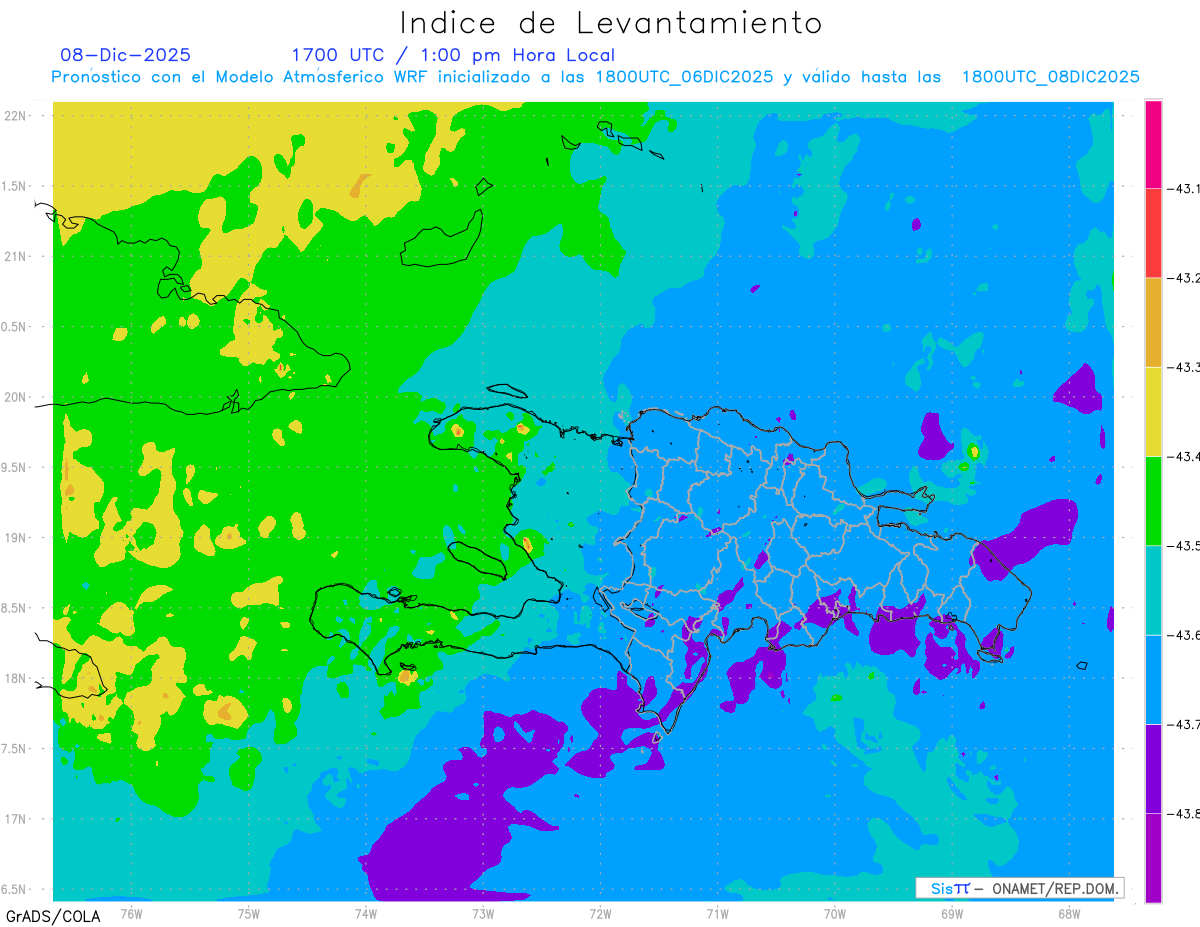Click the '1.5N' latitude label
1200x927 pixels.
(15, 187)
